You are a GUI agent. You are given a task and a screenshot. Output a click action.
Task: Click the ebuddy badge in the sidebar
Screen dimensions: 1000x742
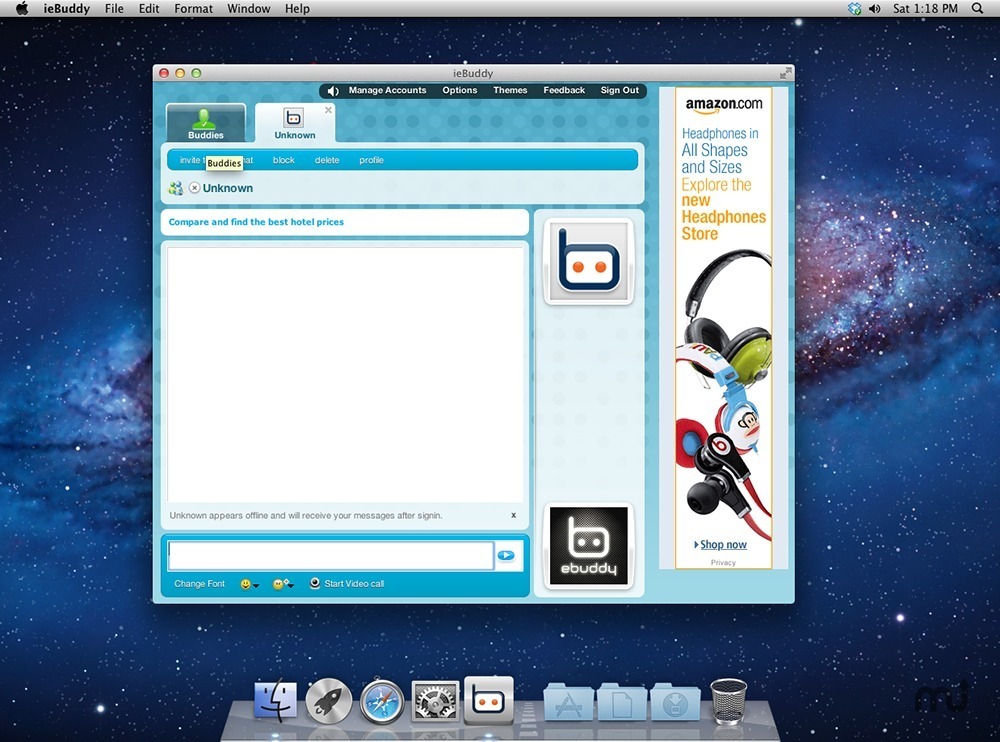pos(588,546)
